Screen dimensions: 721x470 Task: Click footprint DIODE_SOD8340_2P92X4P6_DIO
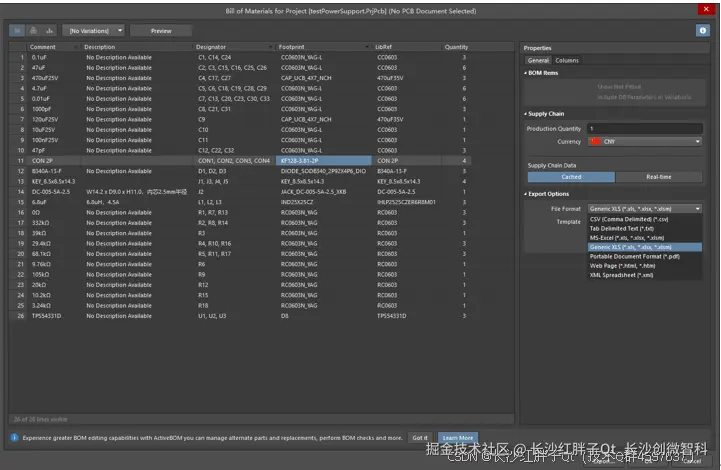coord(324,171)
